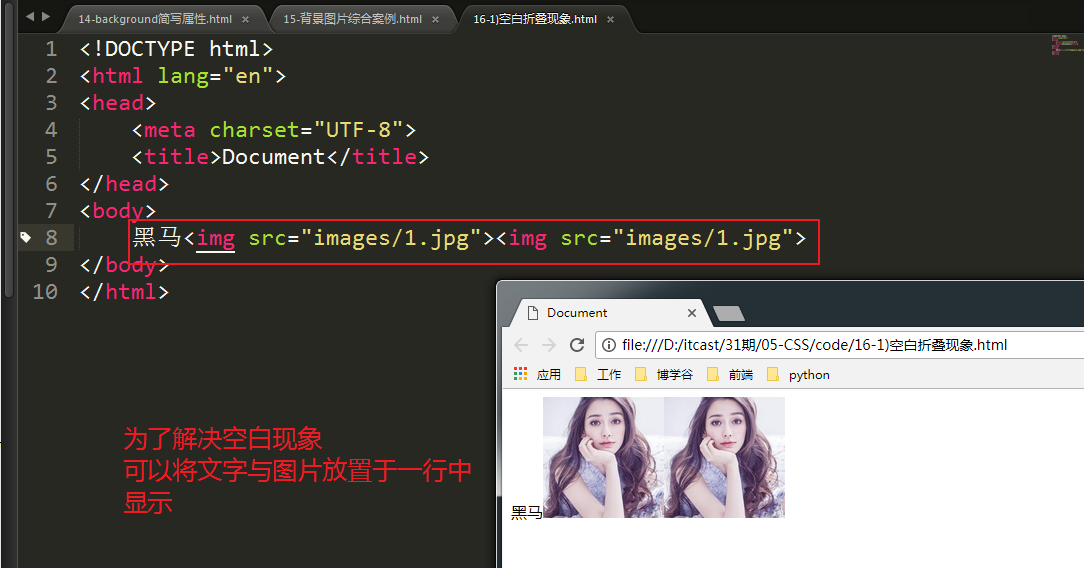Open the python bookmark folder
This screenshot has height=568, width=1084.
point(799,375)
